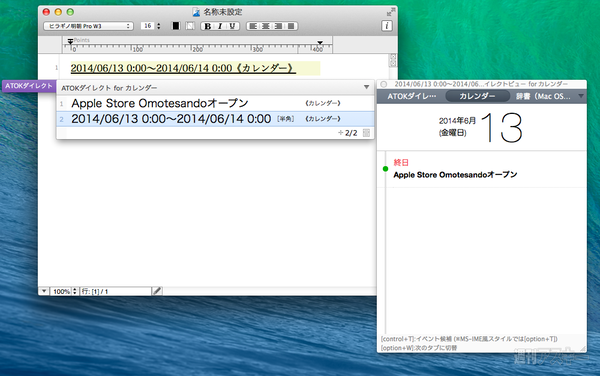
Task: Click the 2/2 candidate counter
Action: click(x=351, y=133)
